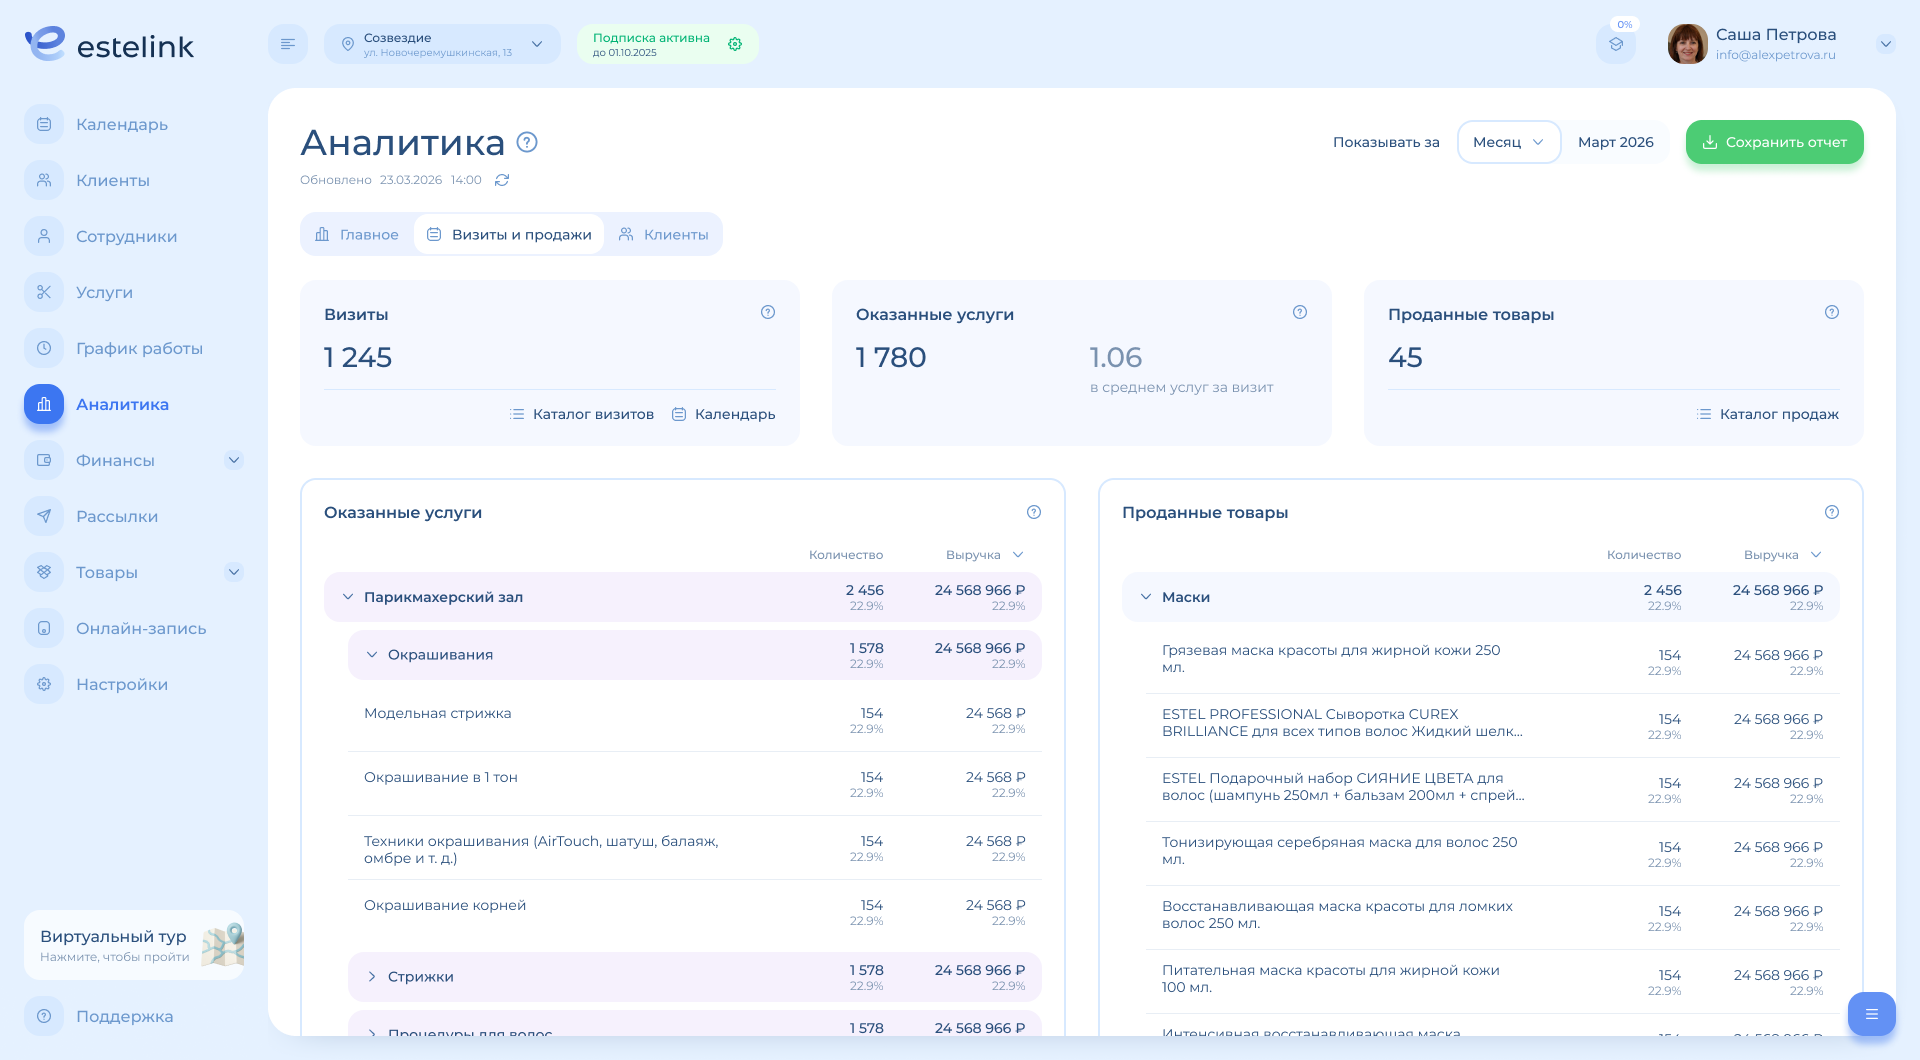The height and width of the screenshot is (1060, 1920).
Task: Open Календарь in the sidebar
Action: (x=122, y=124)
